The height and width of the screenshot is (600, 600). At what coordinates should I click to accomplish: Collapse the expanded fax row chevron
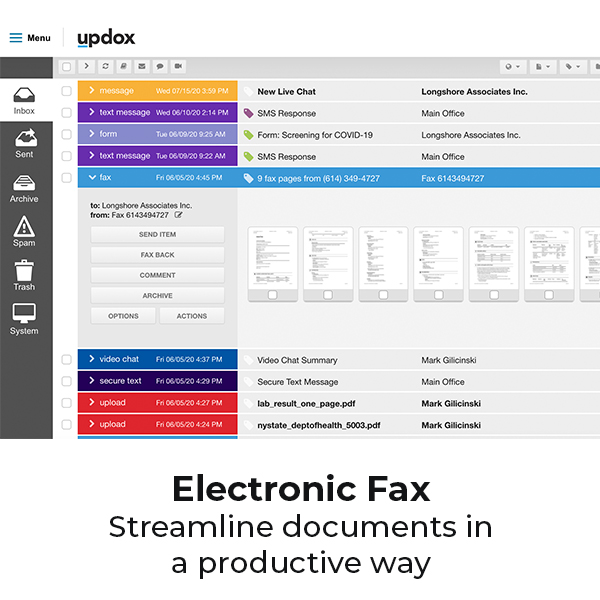pos(92,178)
